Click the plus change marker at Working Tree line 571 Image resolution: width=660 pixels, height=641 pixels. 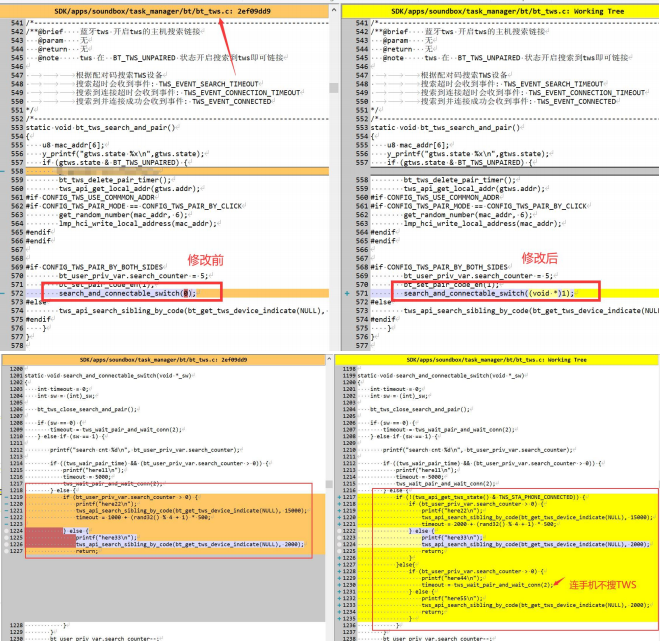point(347,293)
